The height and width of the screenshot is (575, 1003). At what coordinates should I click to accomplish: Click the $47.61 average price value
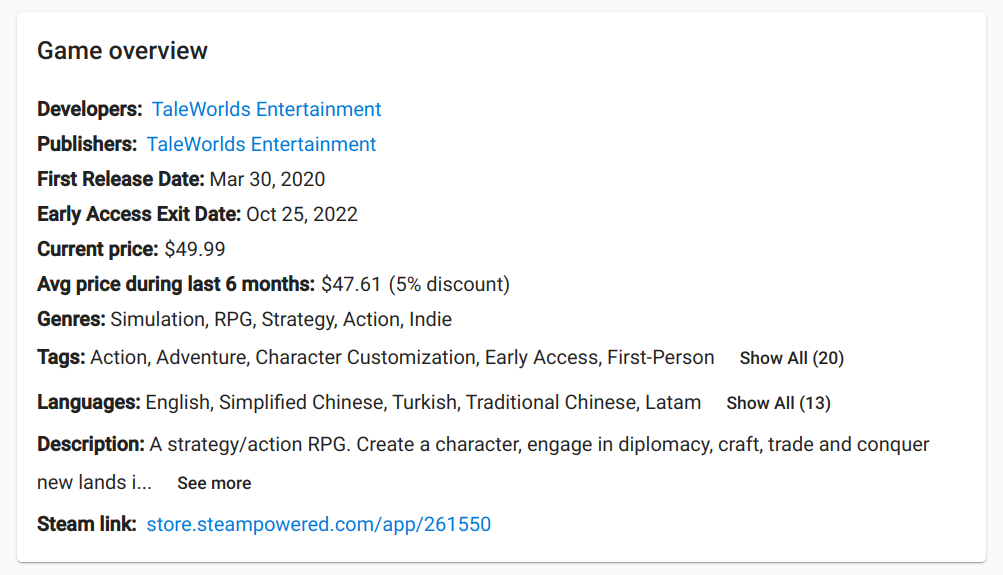click(351, 284)
